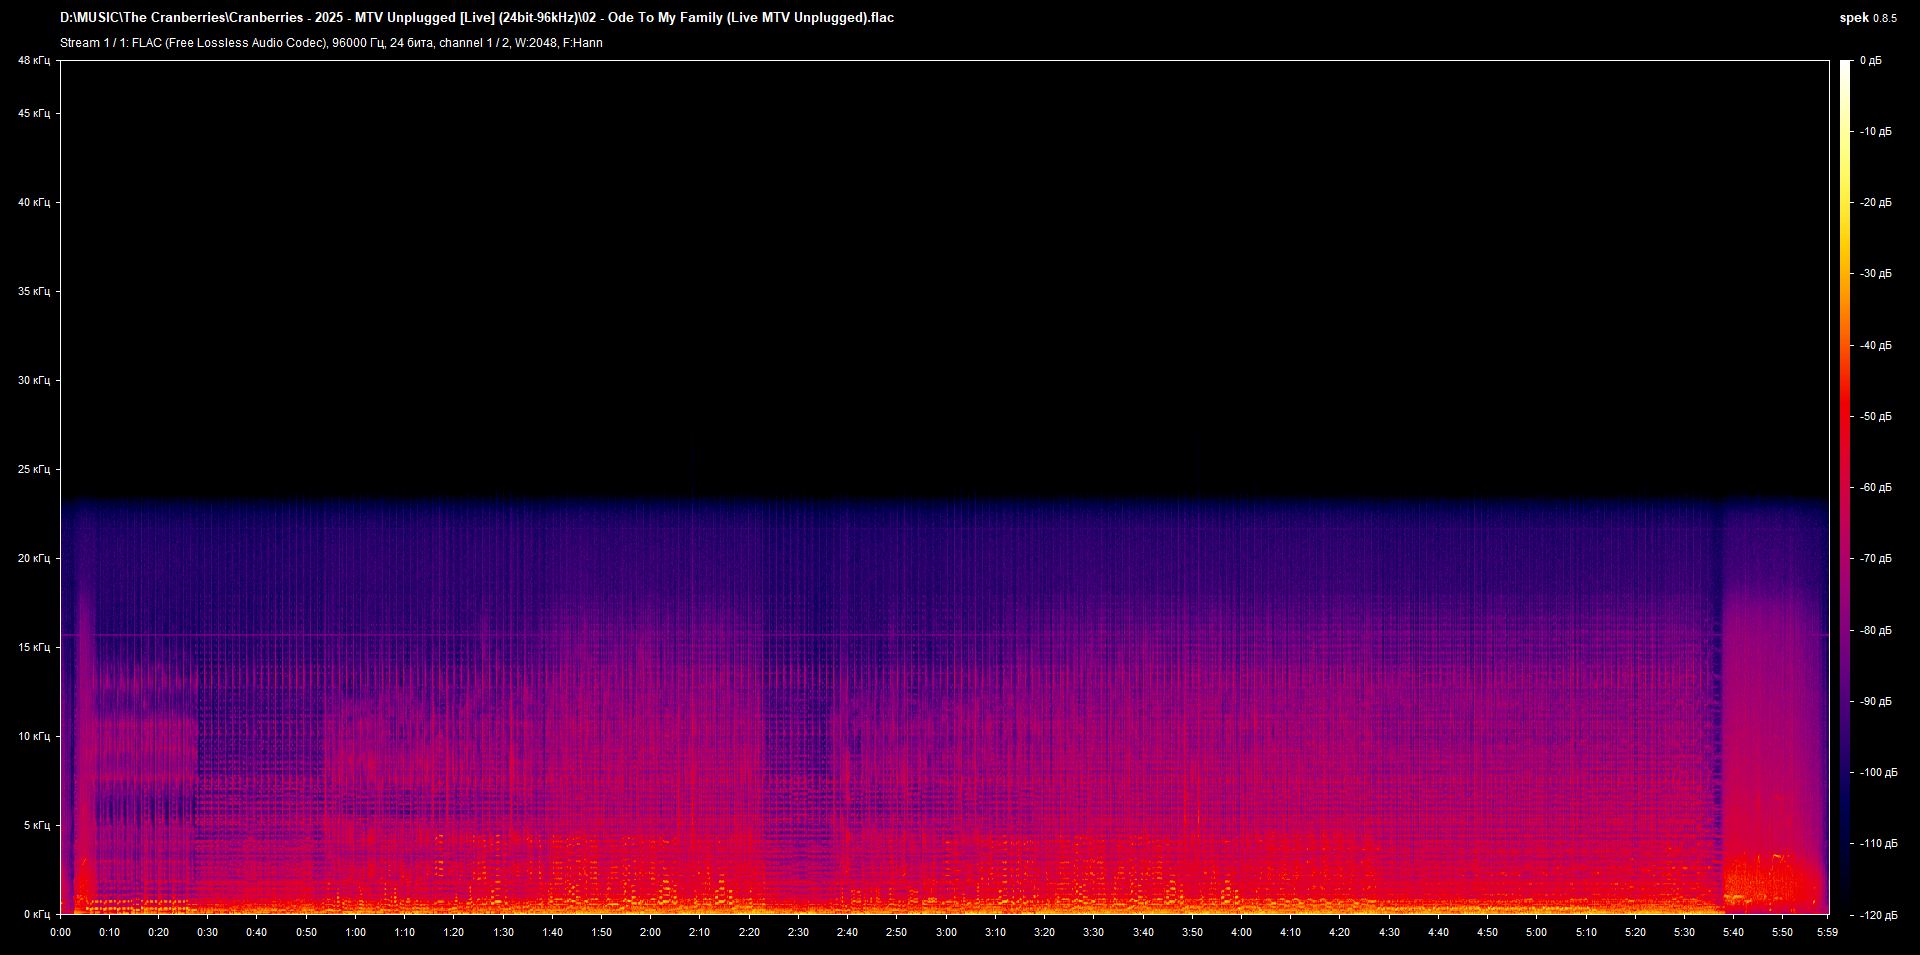The width and height of the screenshot is (1920, 955).
Task: Click the 1:30 time axis label
Action: (503, 933)
